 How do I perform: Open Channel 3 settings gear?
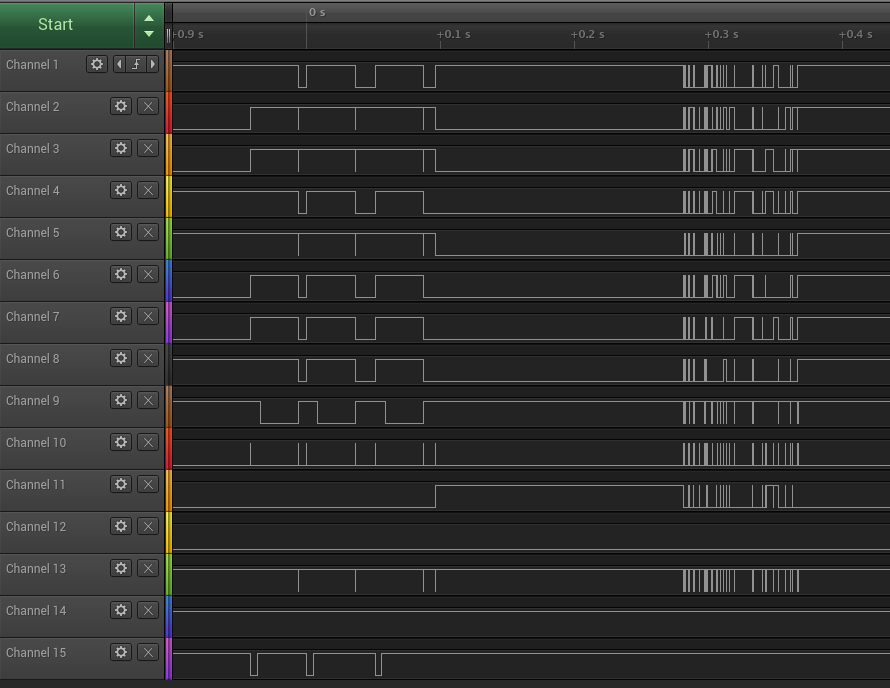pos(121,148)
